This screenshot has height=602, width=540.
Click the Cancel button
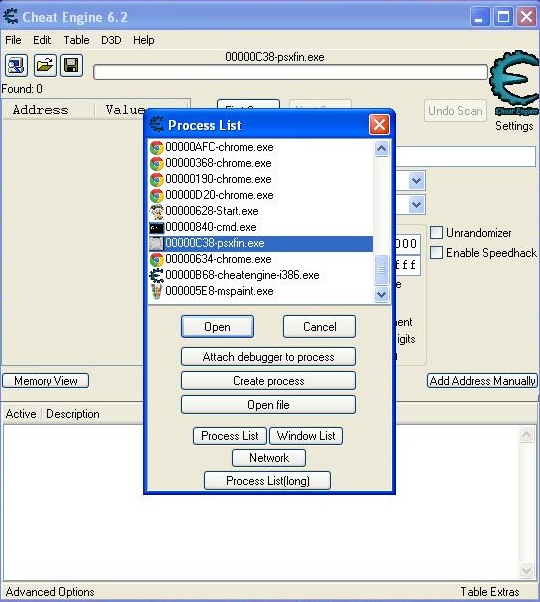[x=319, y=327]
